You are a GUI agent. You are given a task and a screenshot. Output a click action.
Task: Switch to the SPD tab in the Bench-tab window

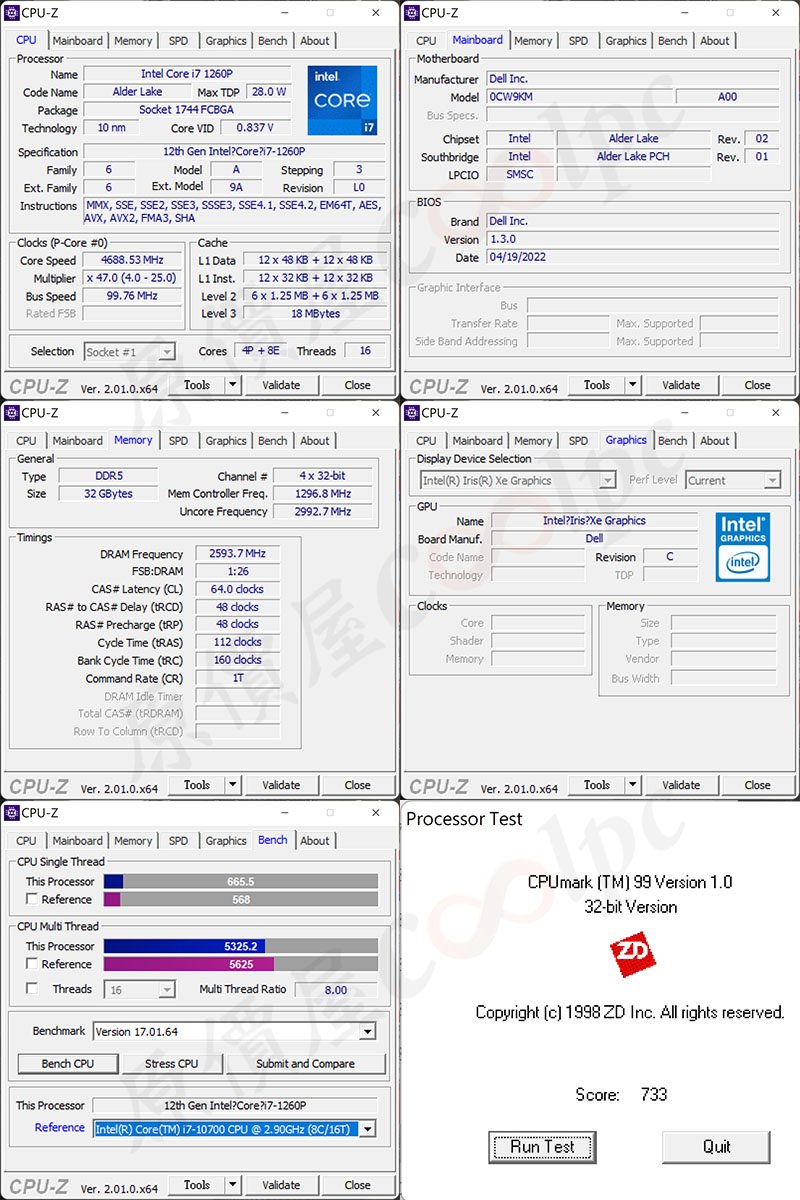pyautogui.click(x=178, y=841)
